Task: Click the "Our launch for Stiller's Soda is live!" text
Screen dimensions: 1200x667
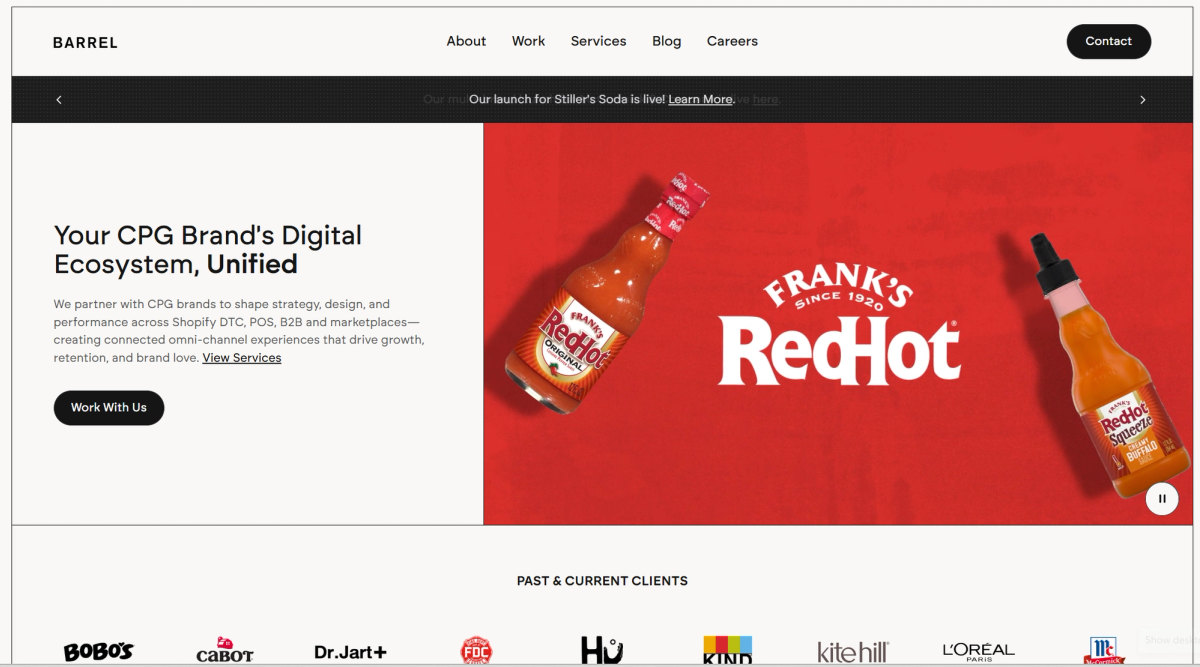Action: [x=567, y=99]
